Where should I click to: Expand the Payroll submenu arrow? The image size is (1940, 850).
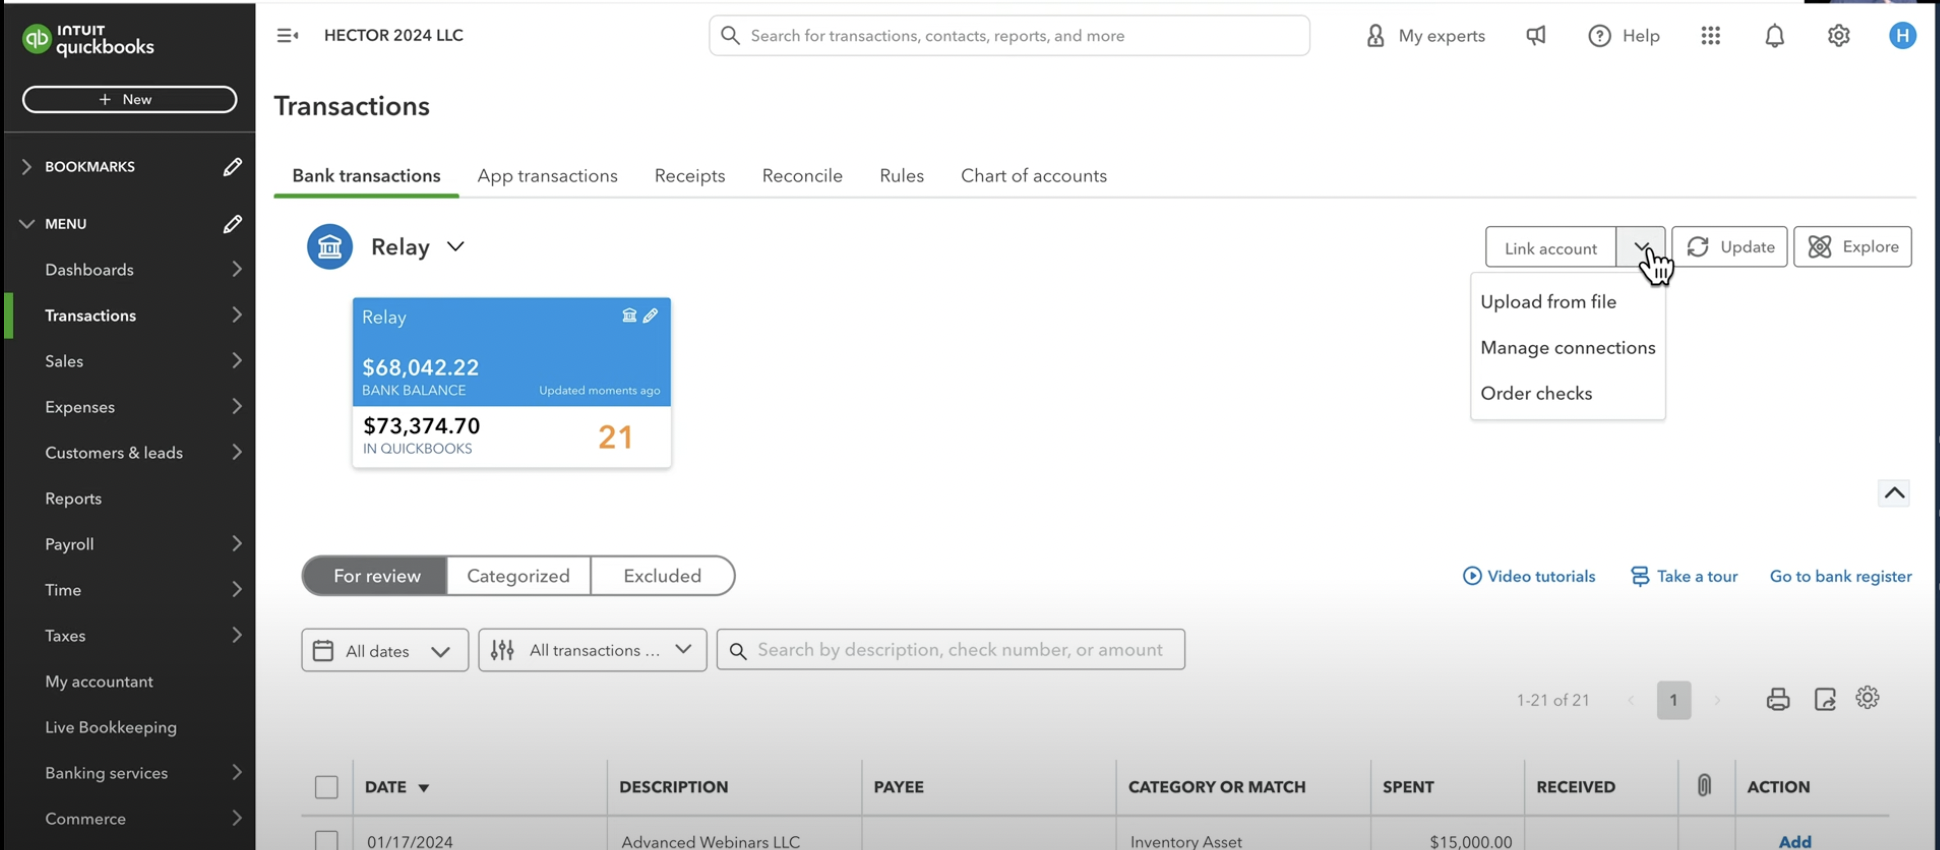(237, 544)
